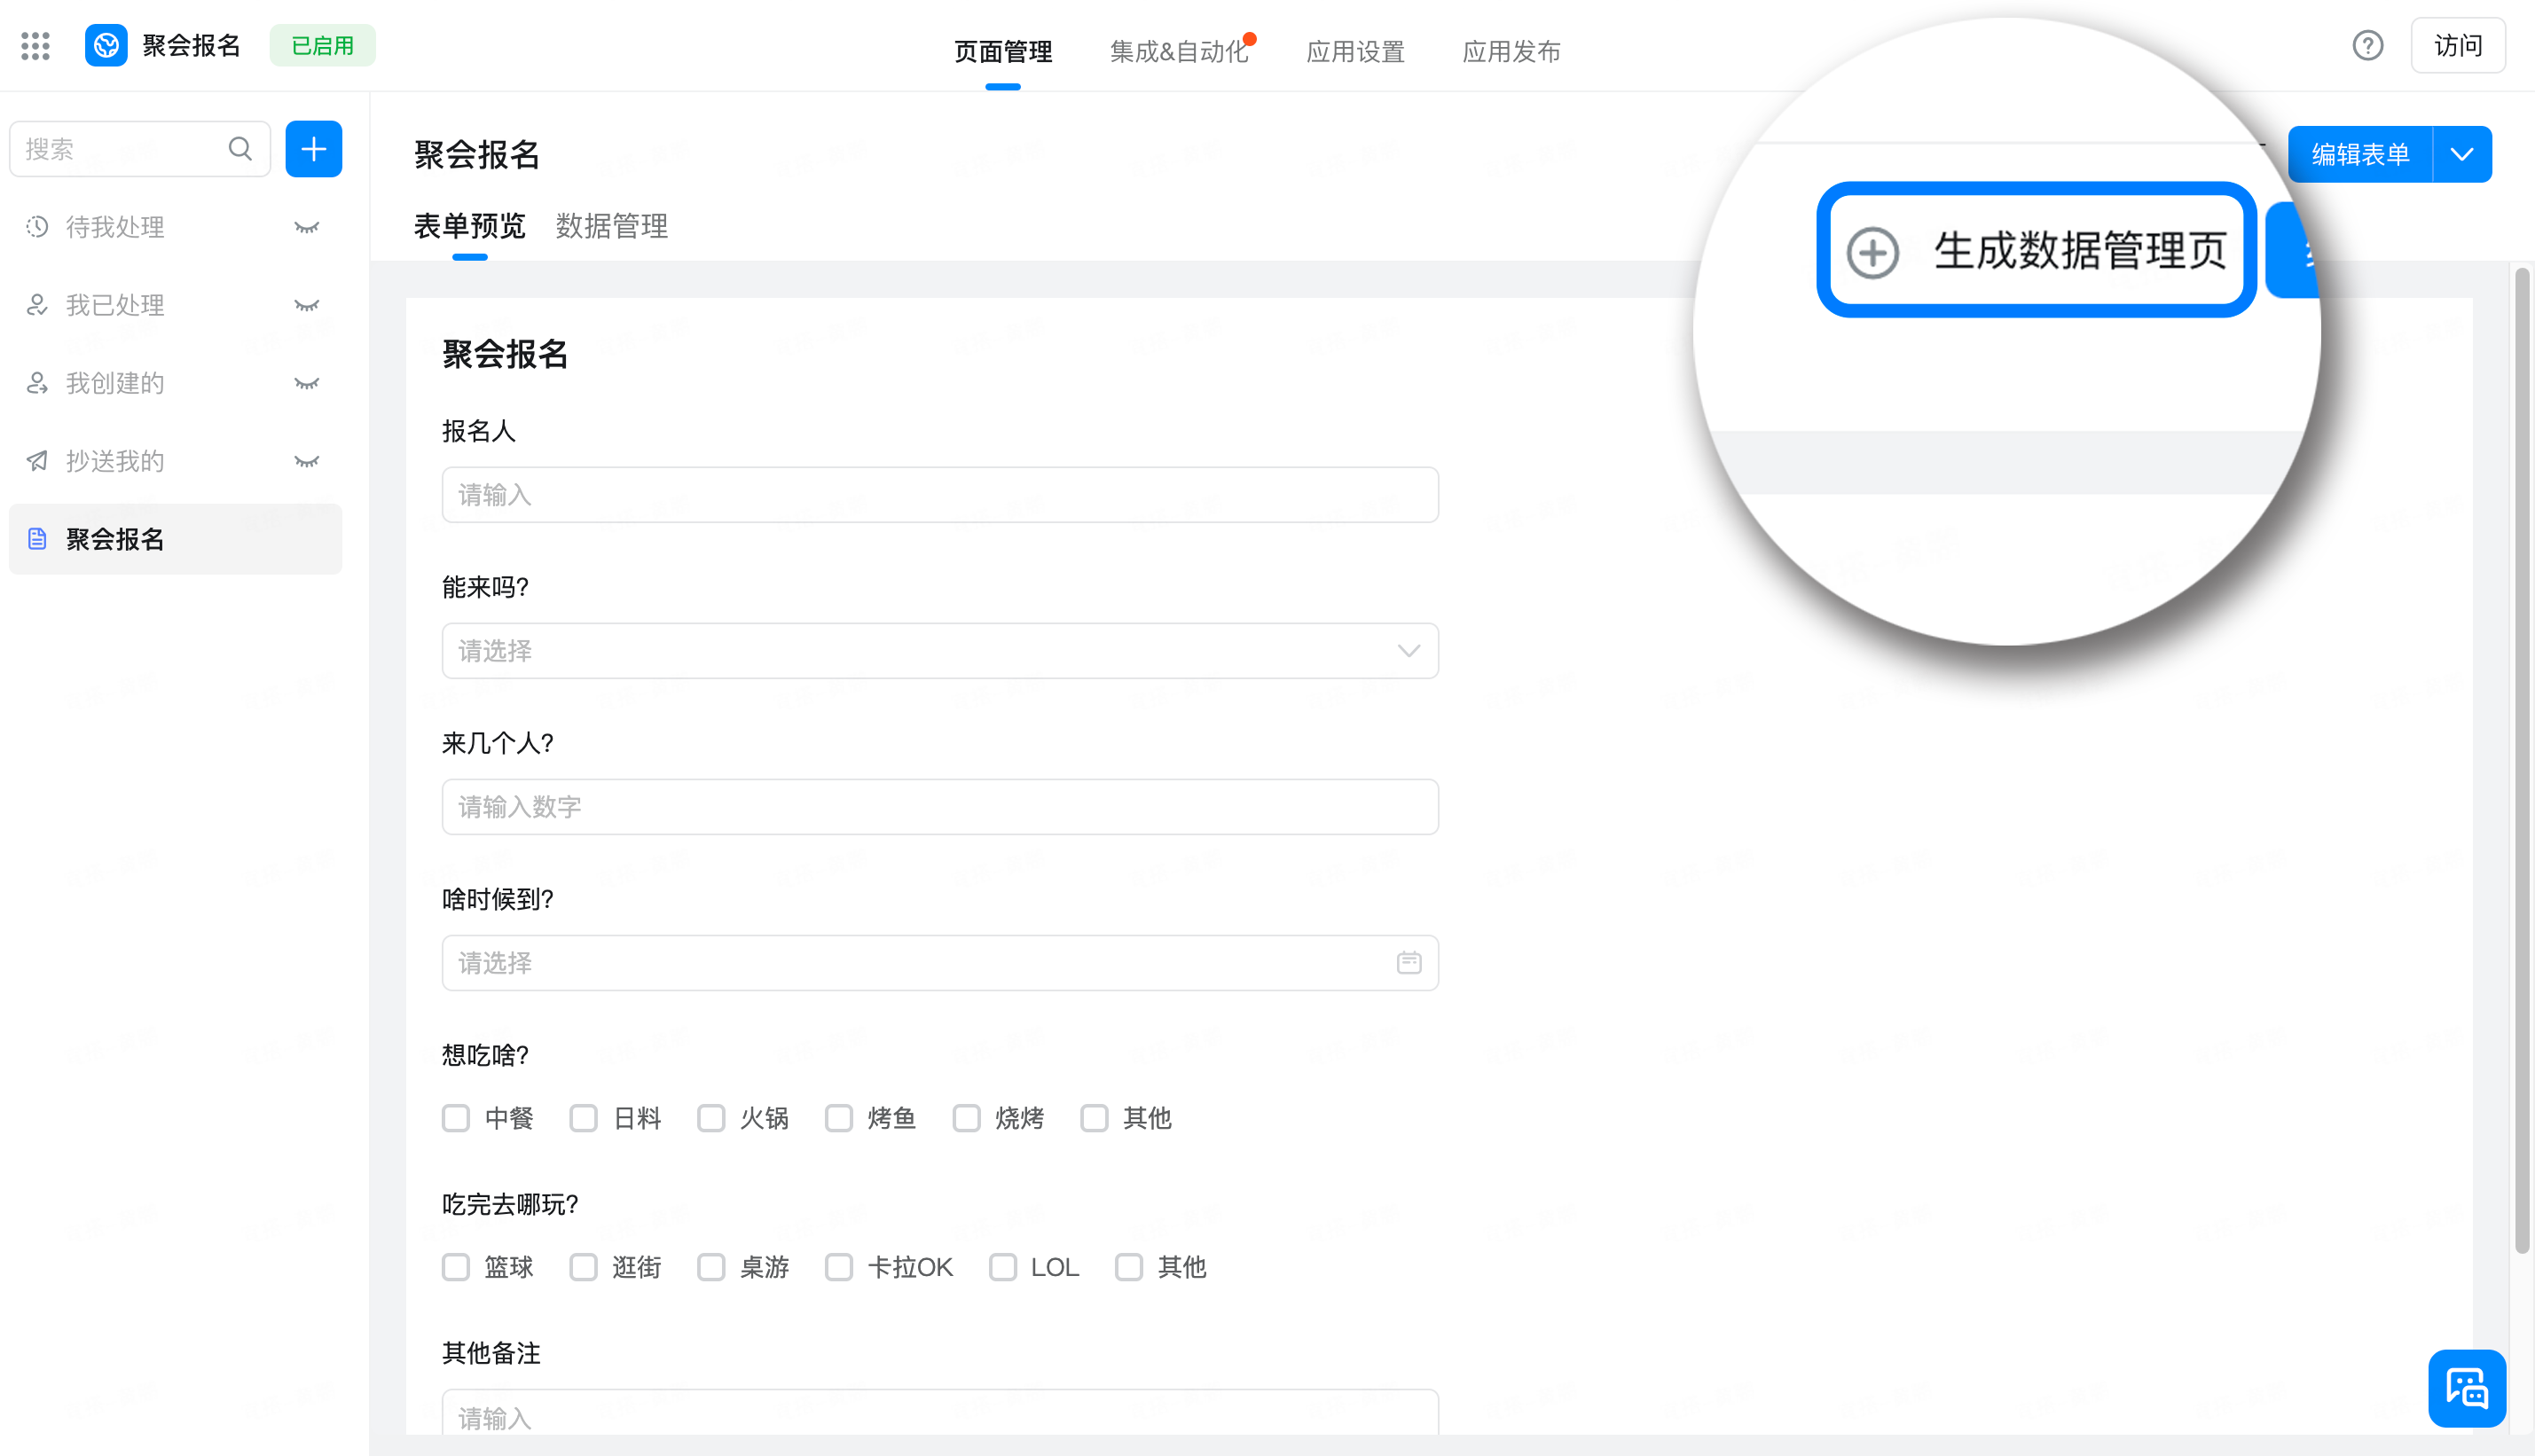Viewport: 2535px width, 1456px height.
Task: Add a new page with plus button
Action: point(314,149)
